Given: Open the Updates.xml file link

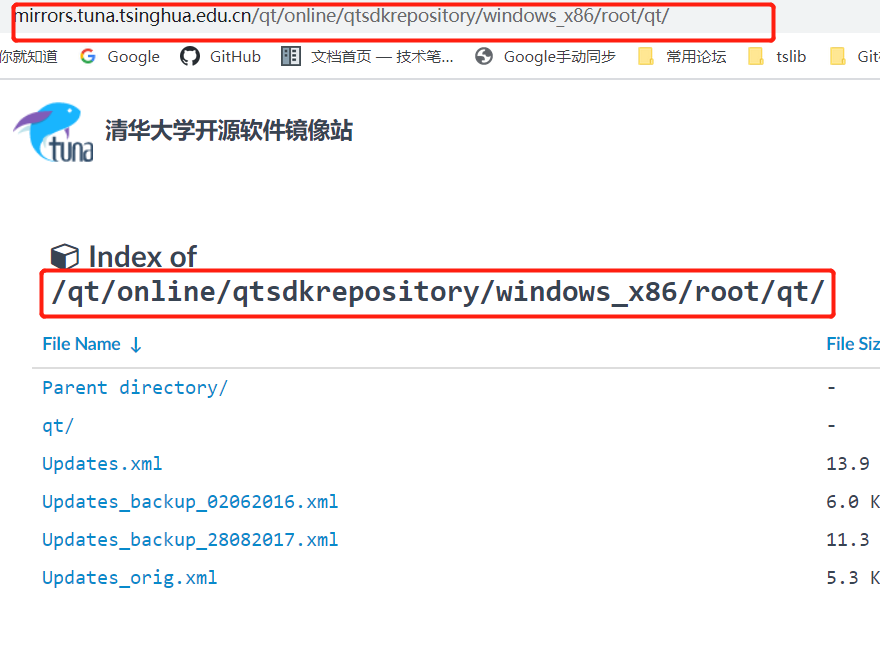Looking at the screenshot, I should (x=102, y=463).
